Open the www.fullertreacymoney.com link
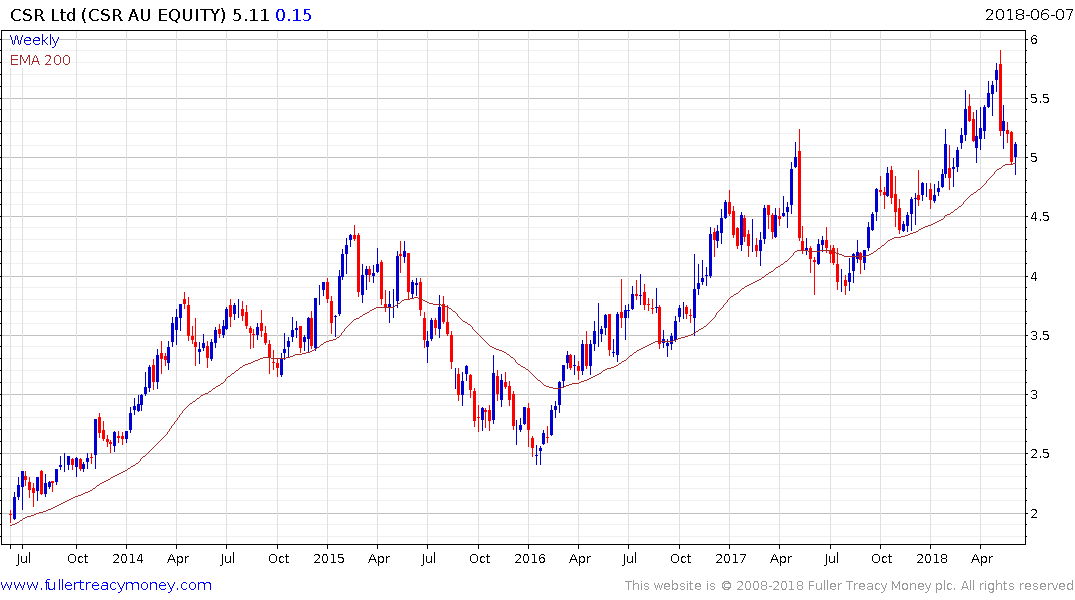Screen dimensions: 1075x600 point(106,585)
